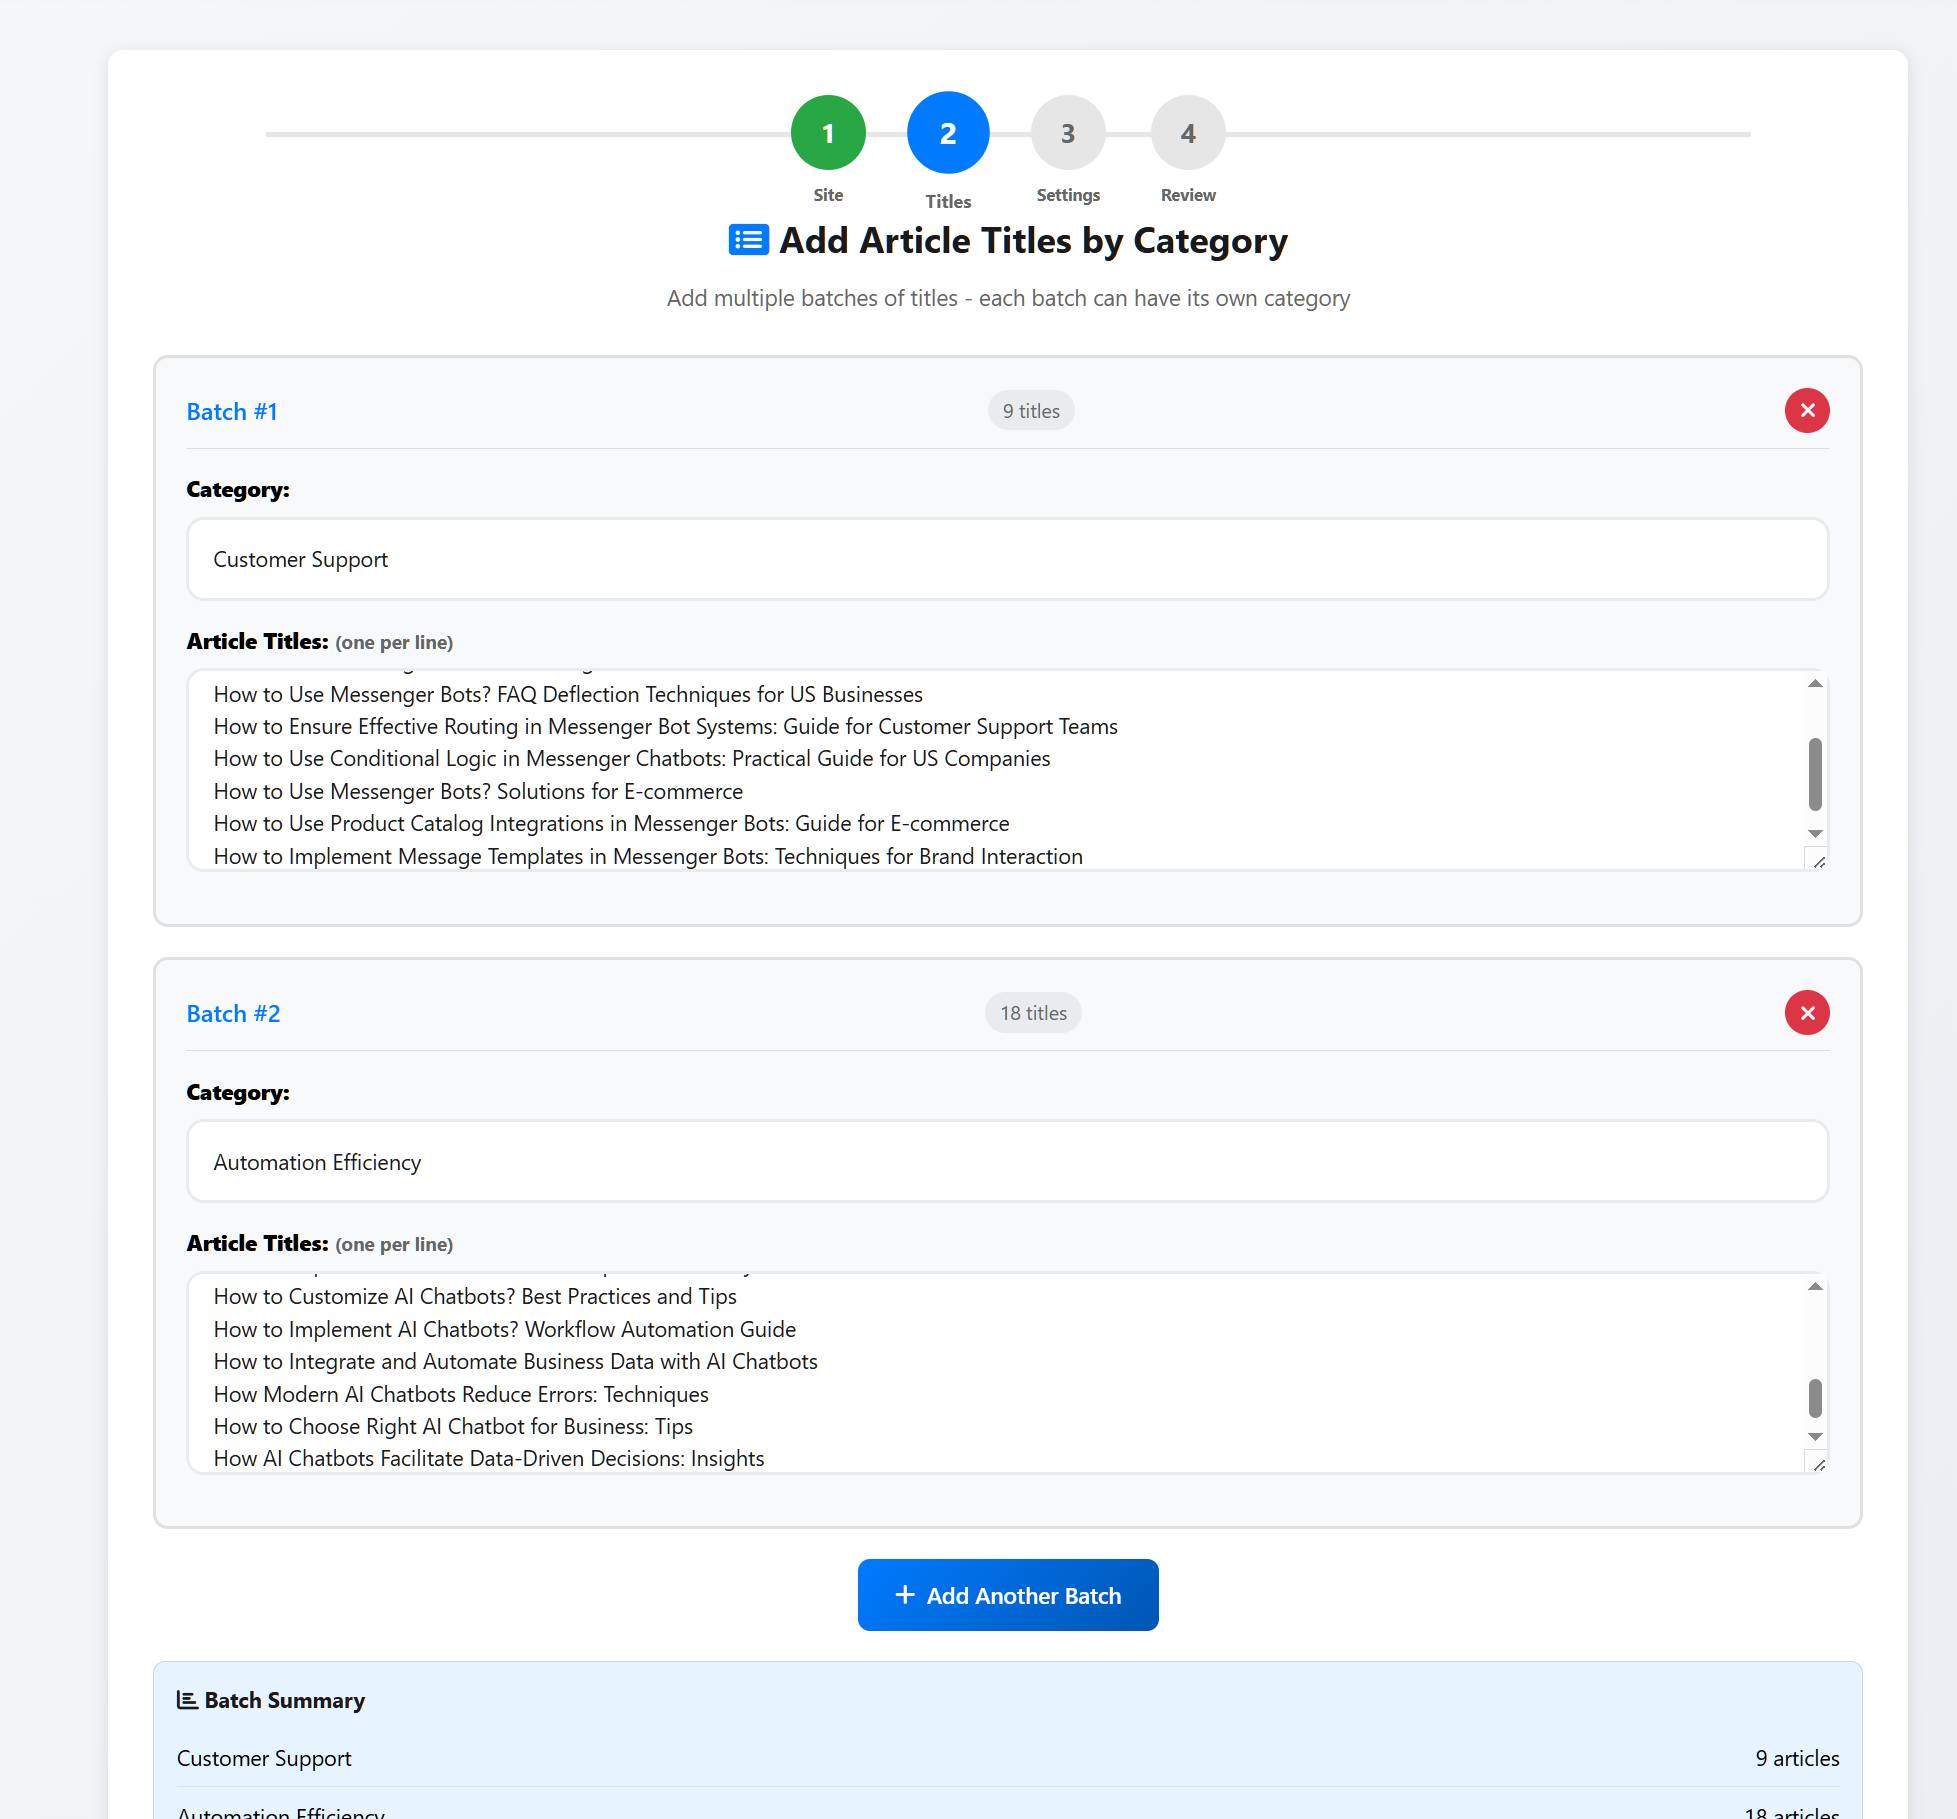Edit the Automation Efficiency category field

click(1007, 1162)
